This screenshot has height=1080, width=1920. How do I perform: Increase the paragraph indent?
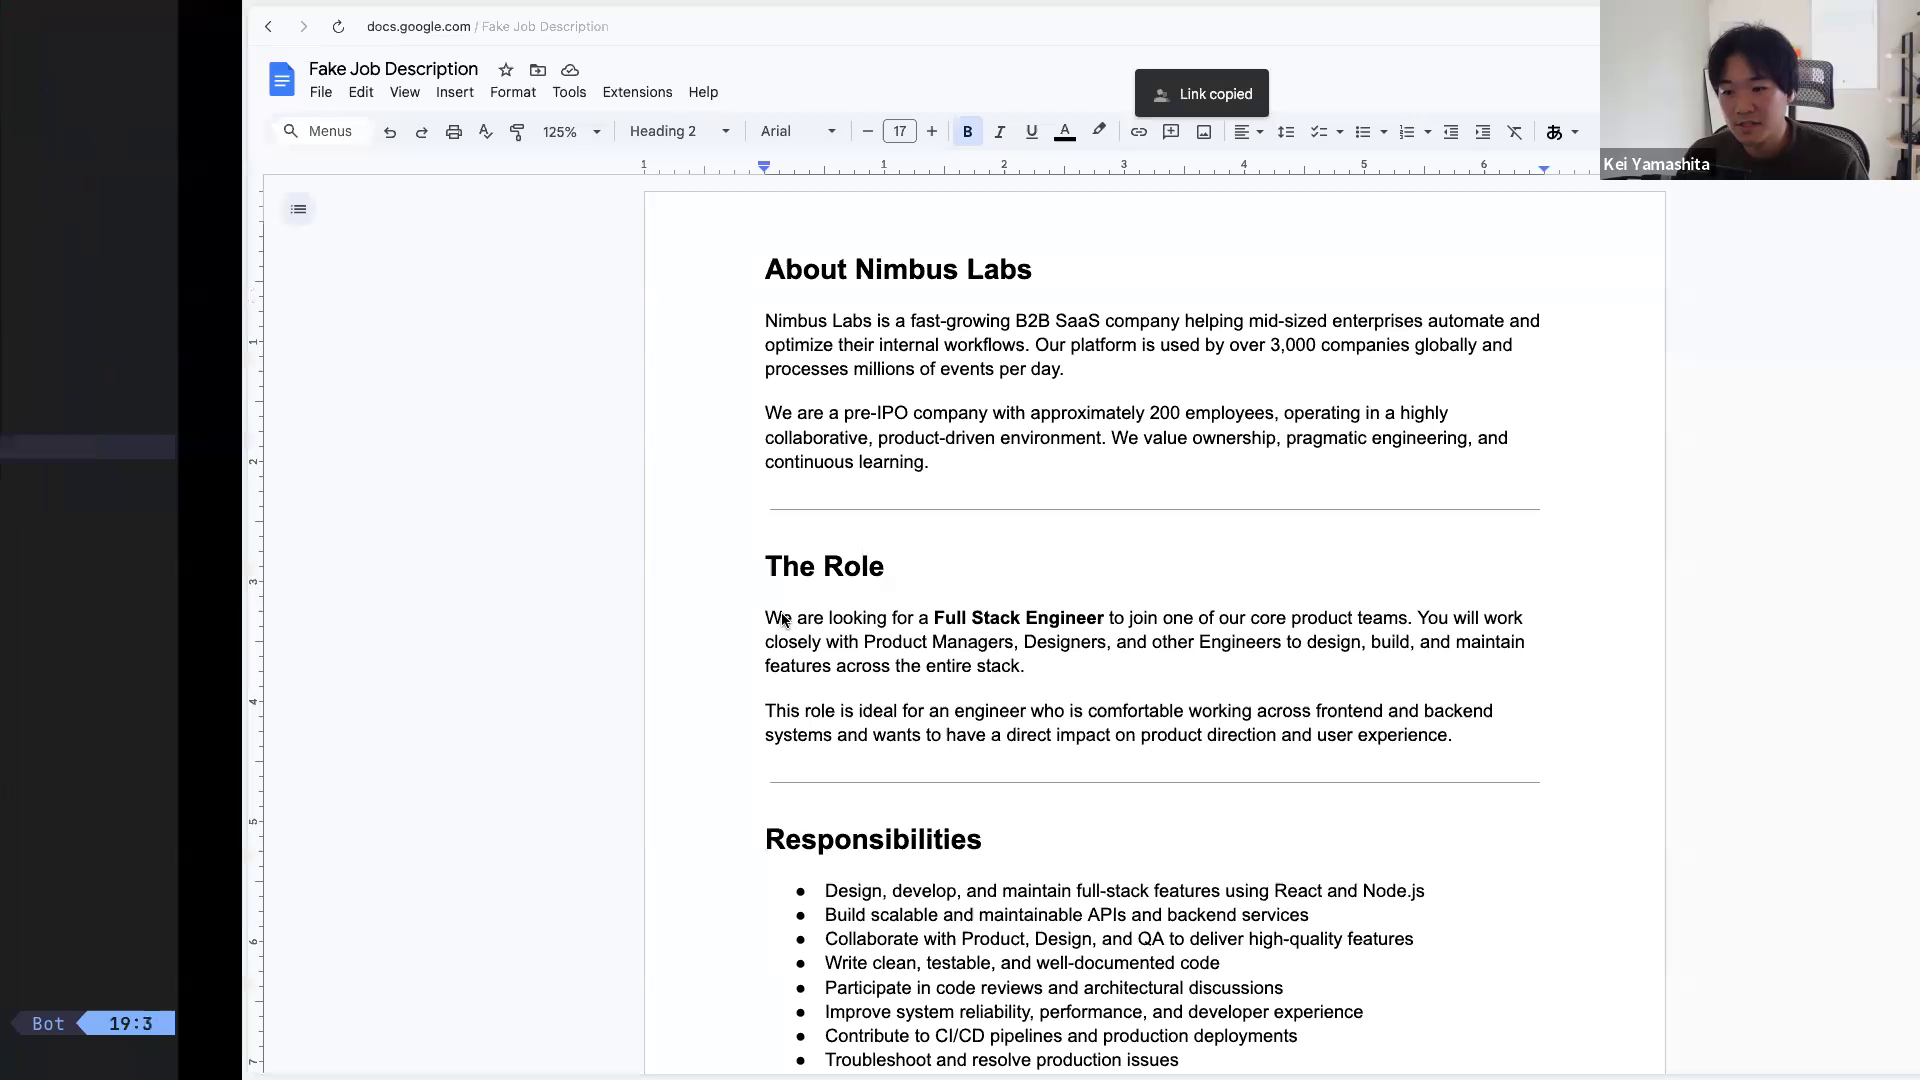pyautogui.click(x=1483, y=132)
